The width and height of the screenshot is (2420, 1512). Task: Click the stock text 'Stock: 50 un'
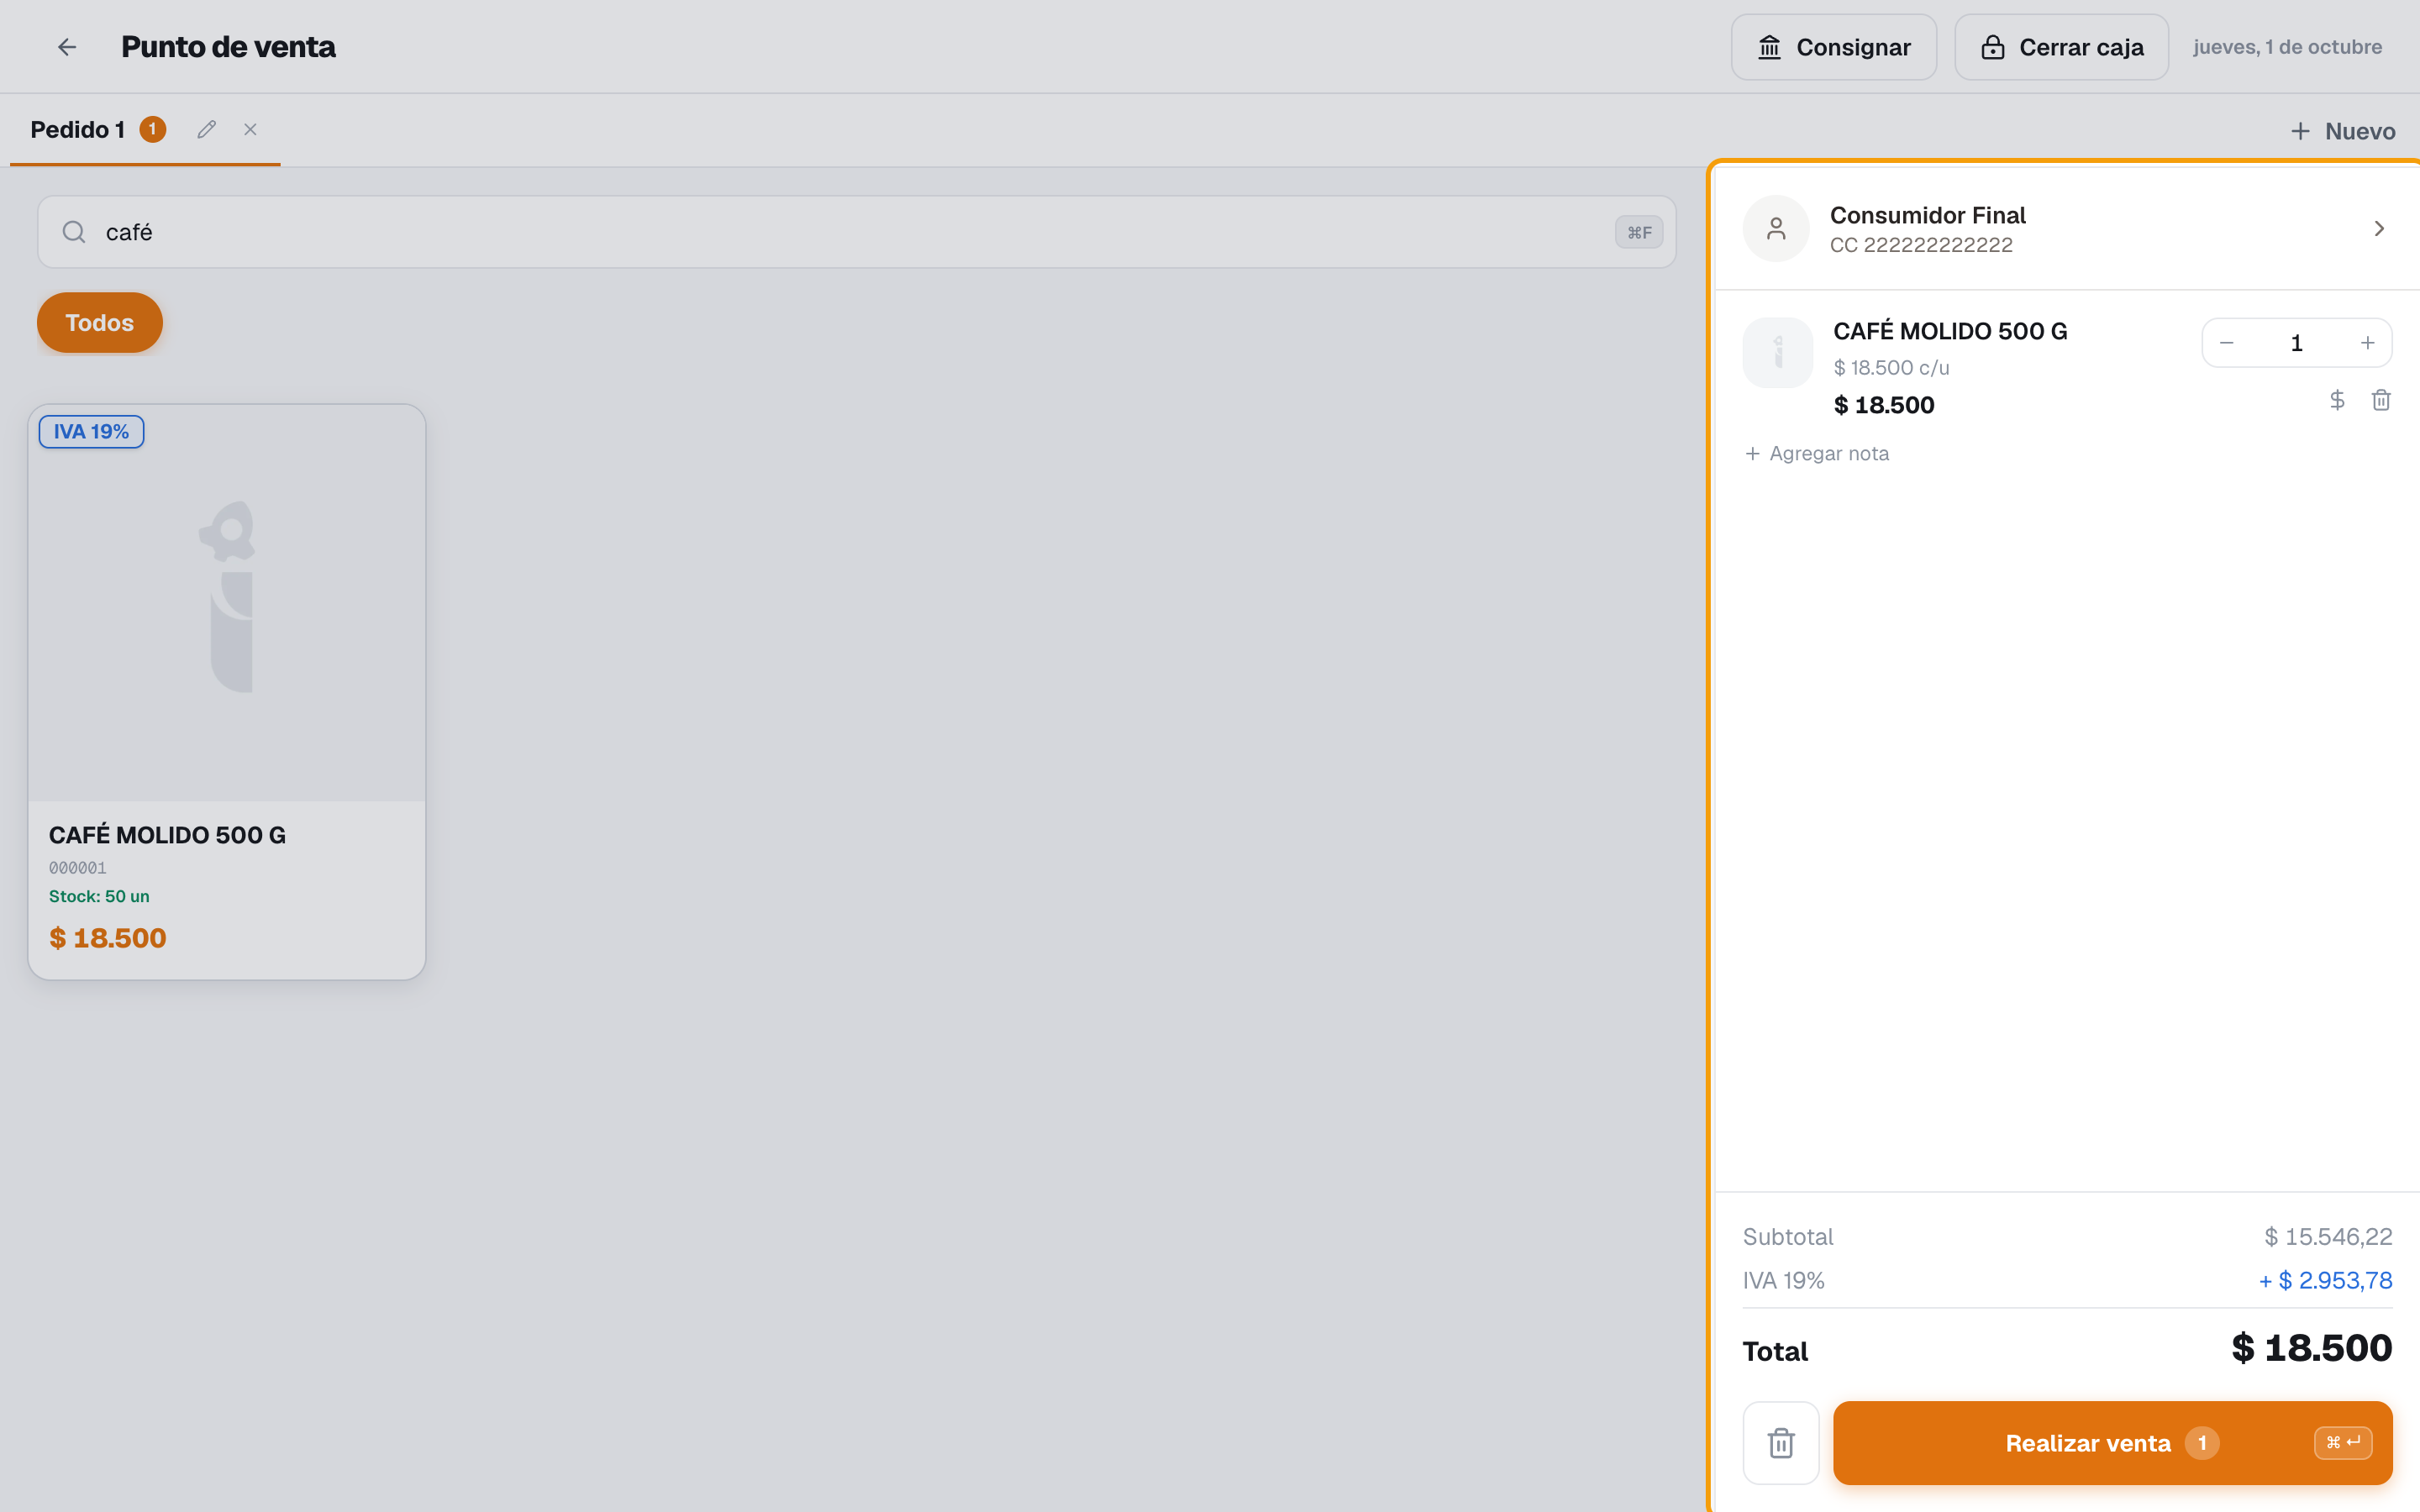[99, 897]
